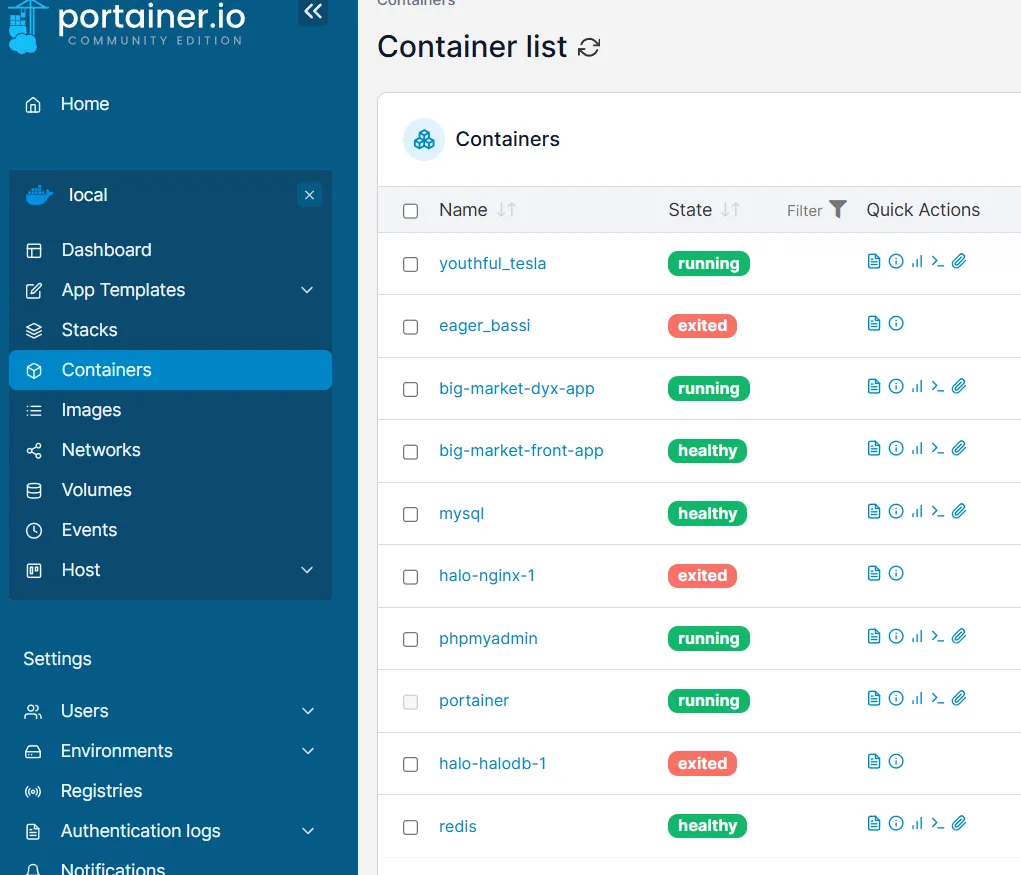View stats for big-market-dyx-app
The width and height of the screenshot is (1021, 875).
point(917,387)
